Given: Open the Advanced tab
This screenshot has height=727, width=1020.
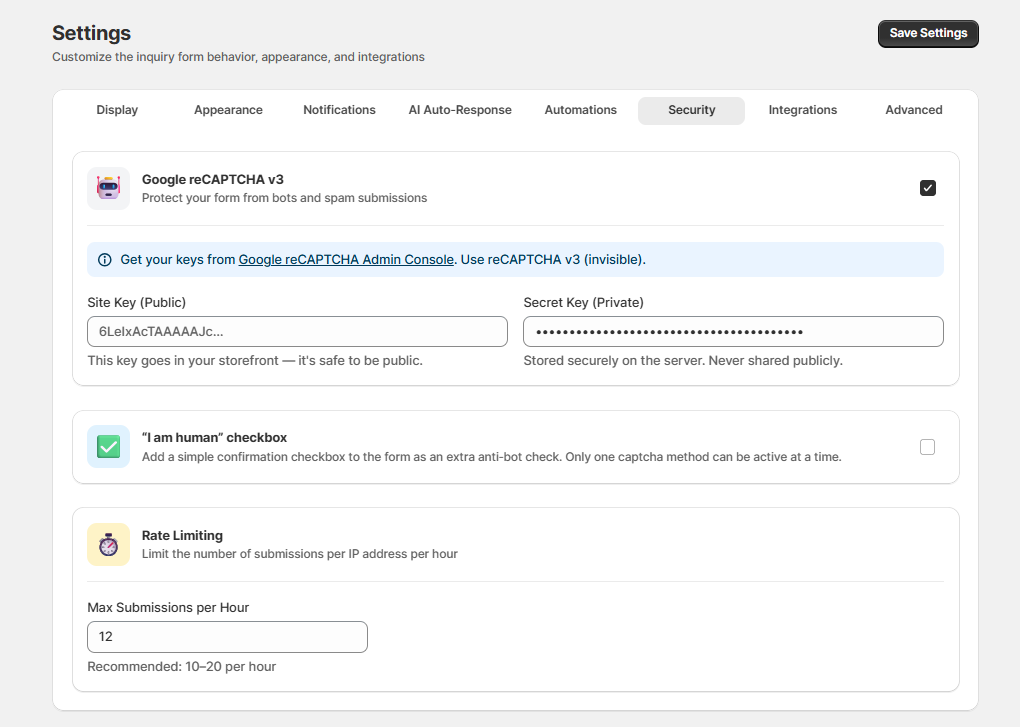Looking at the screenshot, I should tap(913, 110).
